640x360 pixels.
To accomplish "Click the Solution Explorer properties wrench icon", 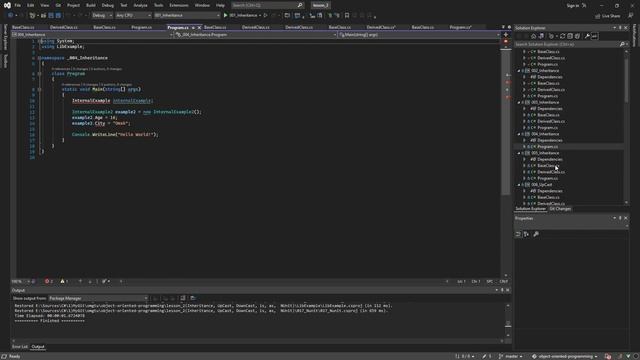I will (587, 36).
